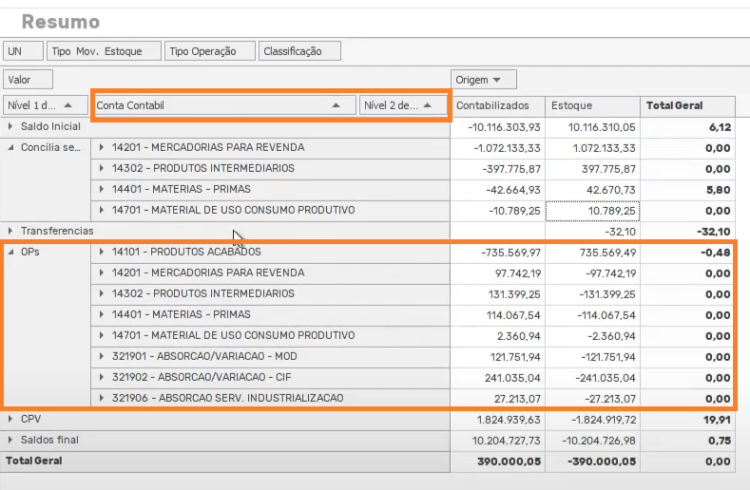Image resolution: width=750 pixels, height=490 pixels.
Task: Collapse the Concilia se... group
Action: click(11, 148)
